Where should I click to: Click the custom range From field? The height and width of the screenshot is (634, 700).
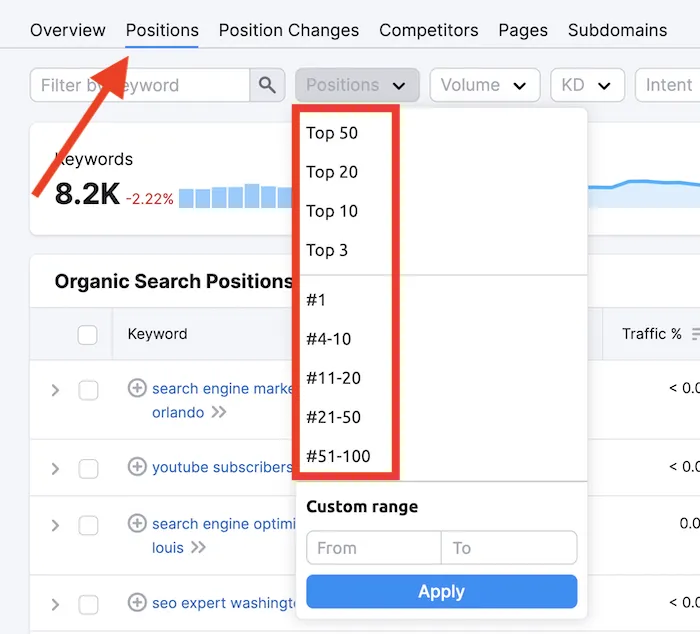(373, 548)
